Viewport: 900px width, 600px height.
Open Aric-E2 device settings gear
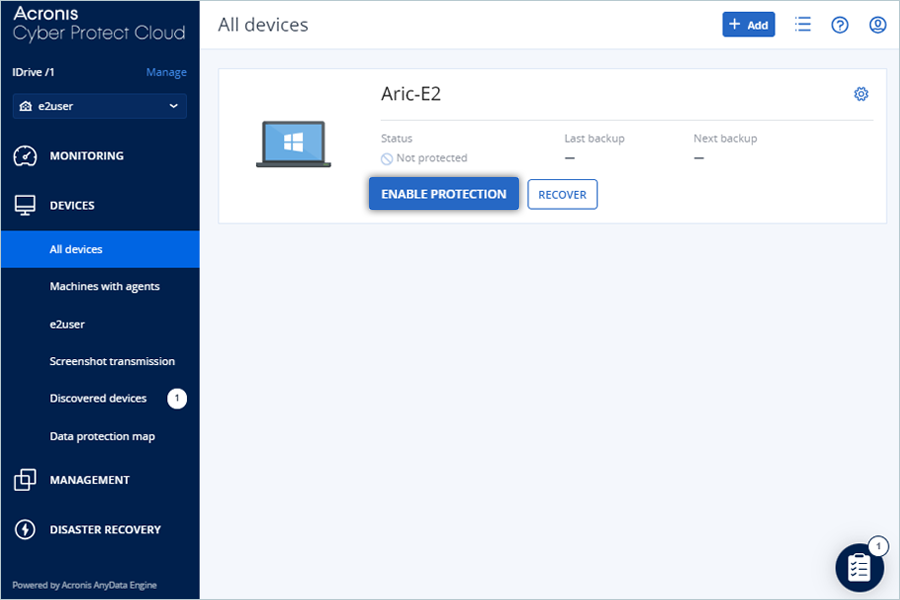(x=861, y=94)
